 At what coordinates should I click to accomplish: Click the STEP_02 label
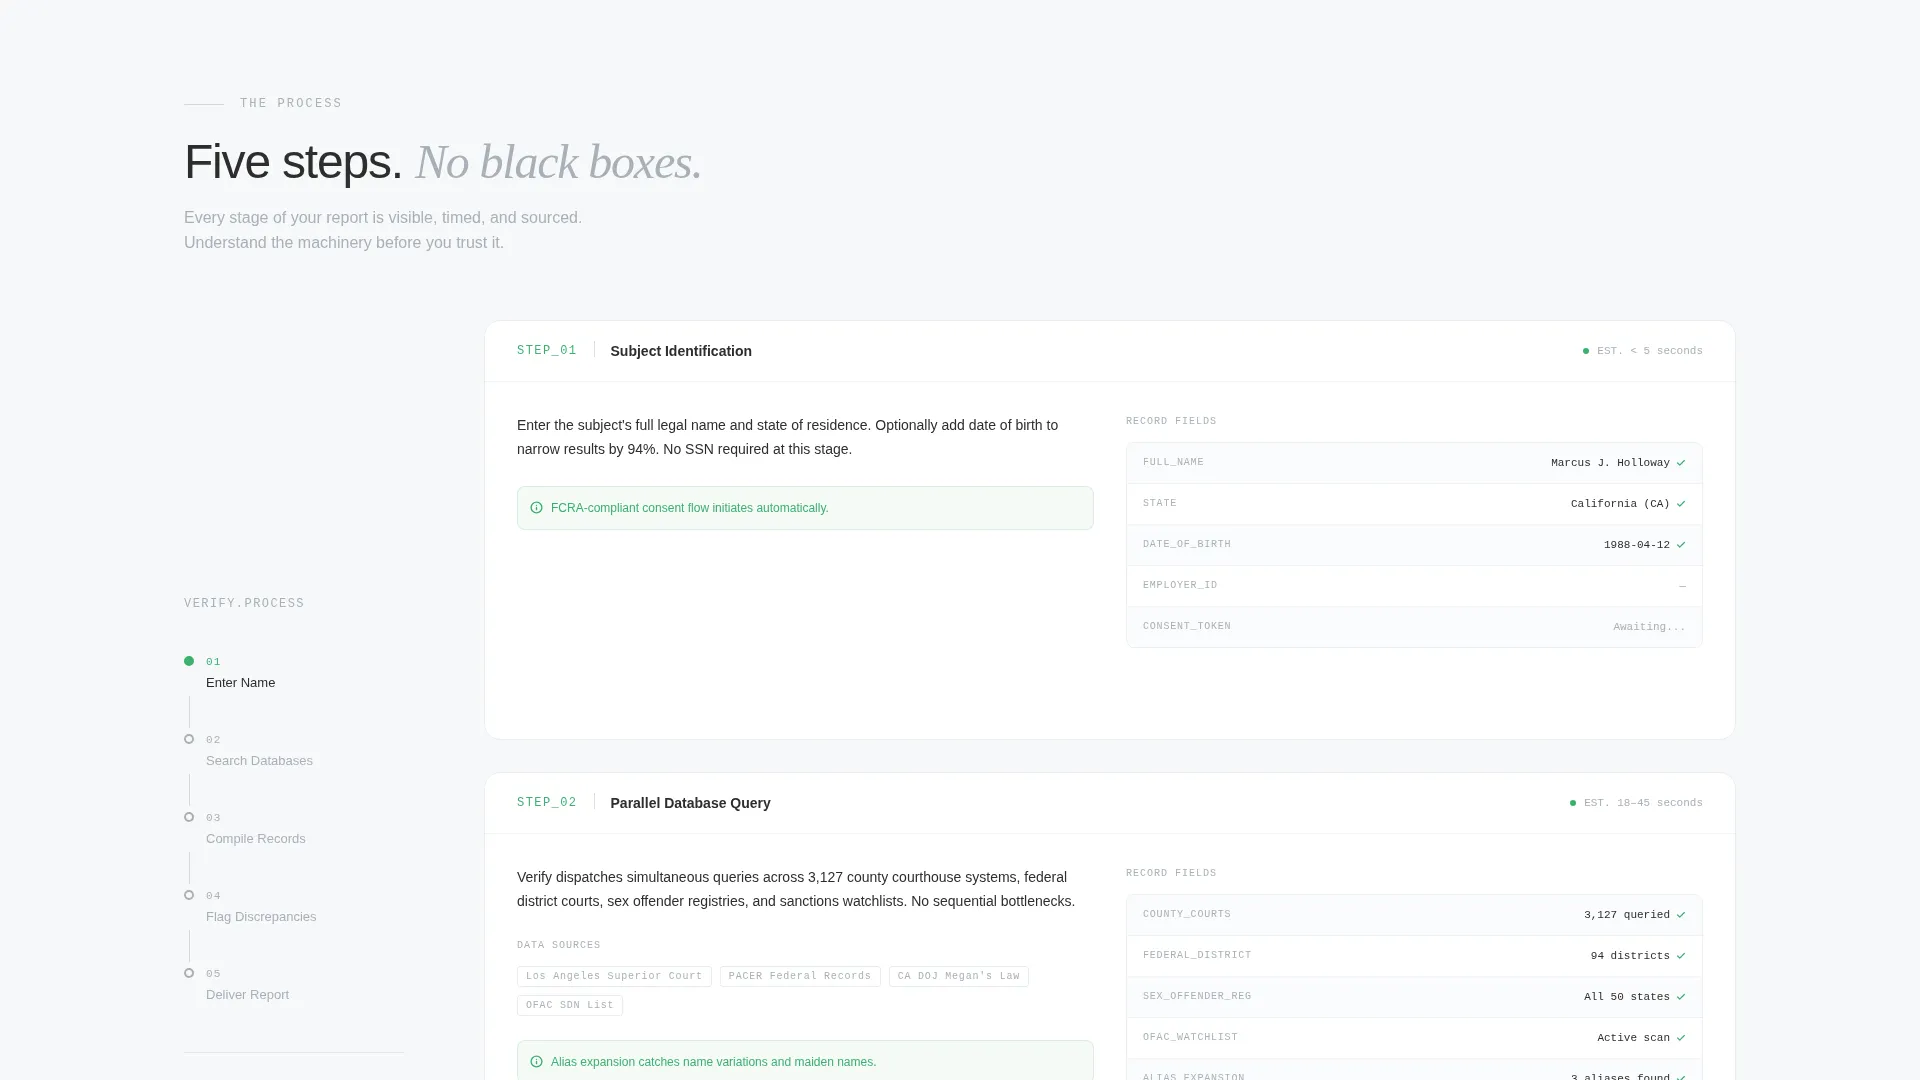547,803
